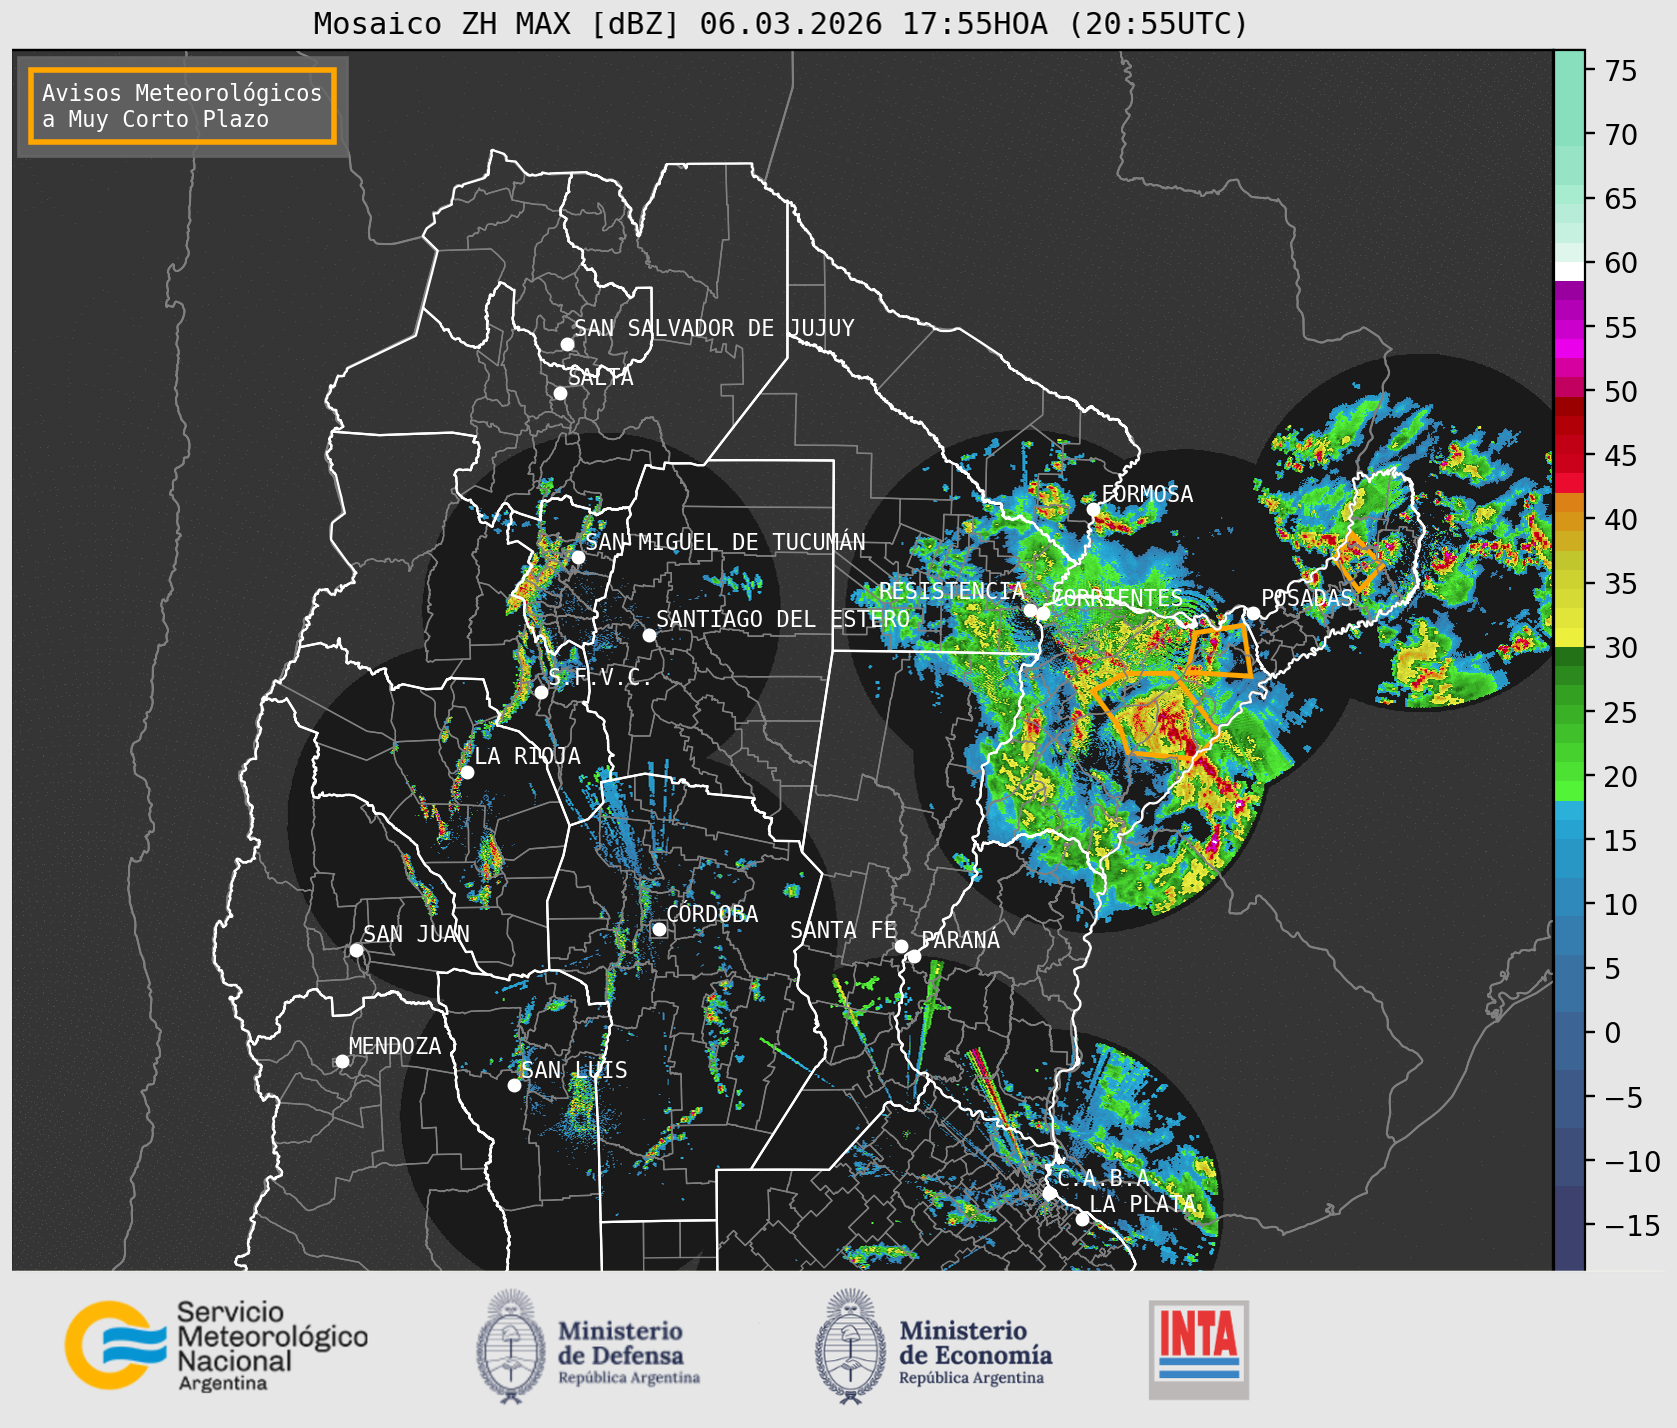The image size is (1677, 1428).
Task: Click the 20 tick label on the colorbar
Action: (x=1621, y=777)
